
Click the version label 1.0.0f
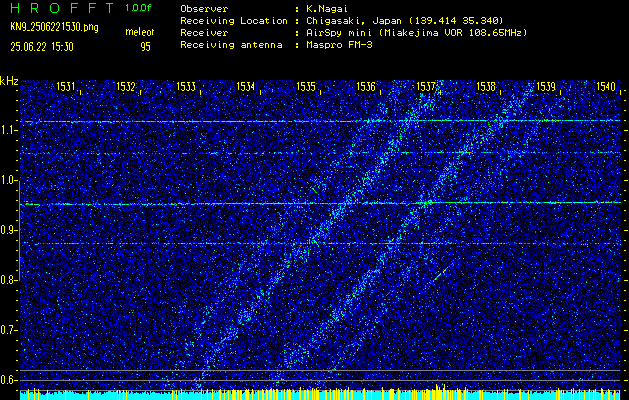[138, 8]
